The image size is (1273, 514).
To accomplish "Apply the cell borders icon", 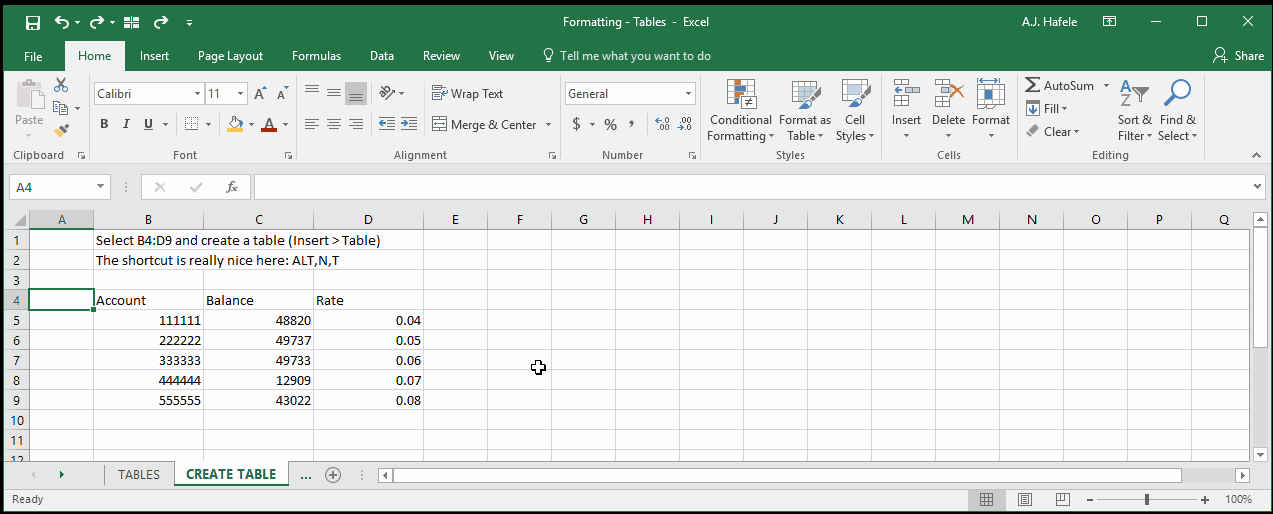I will click(x=192, y=124).
